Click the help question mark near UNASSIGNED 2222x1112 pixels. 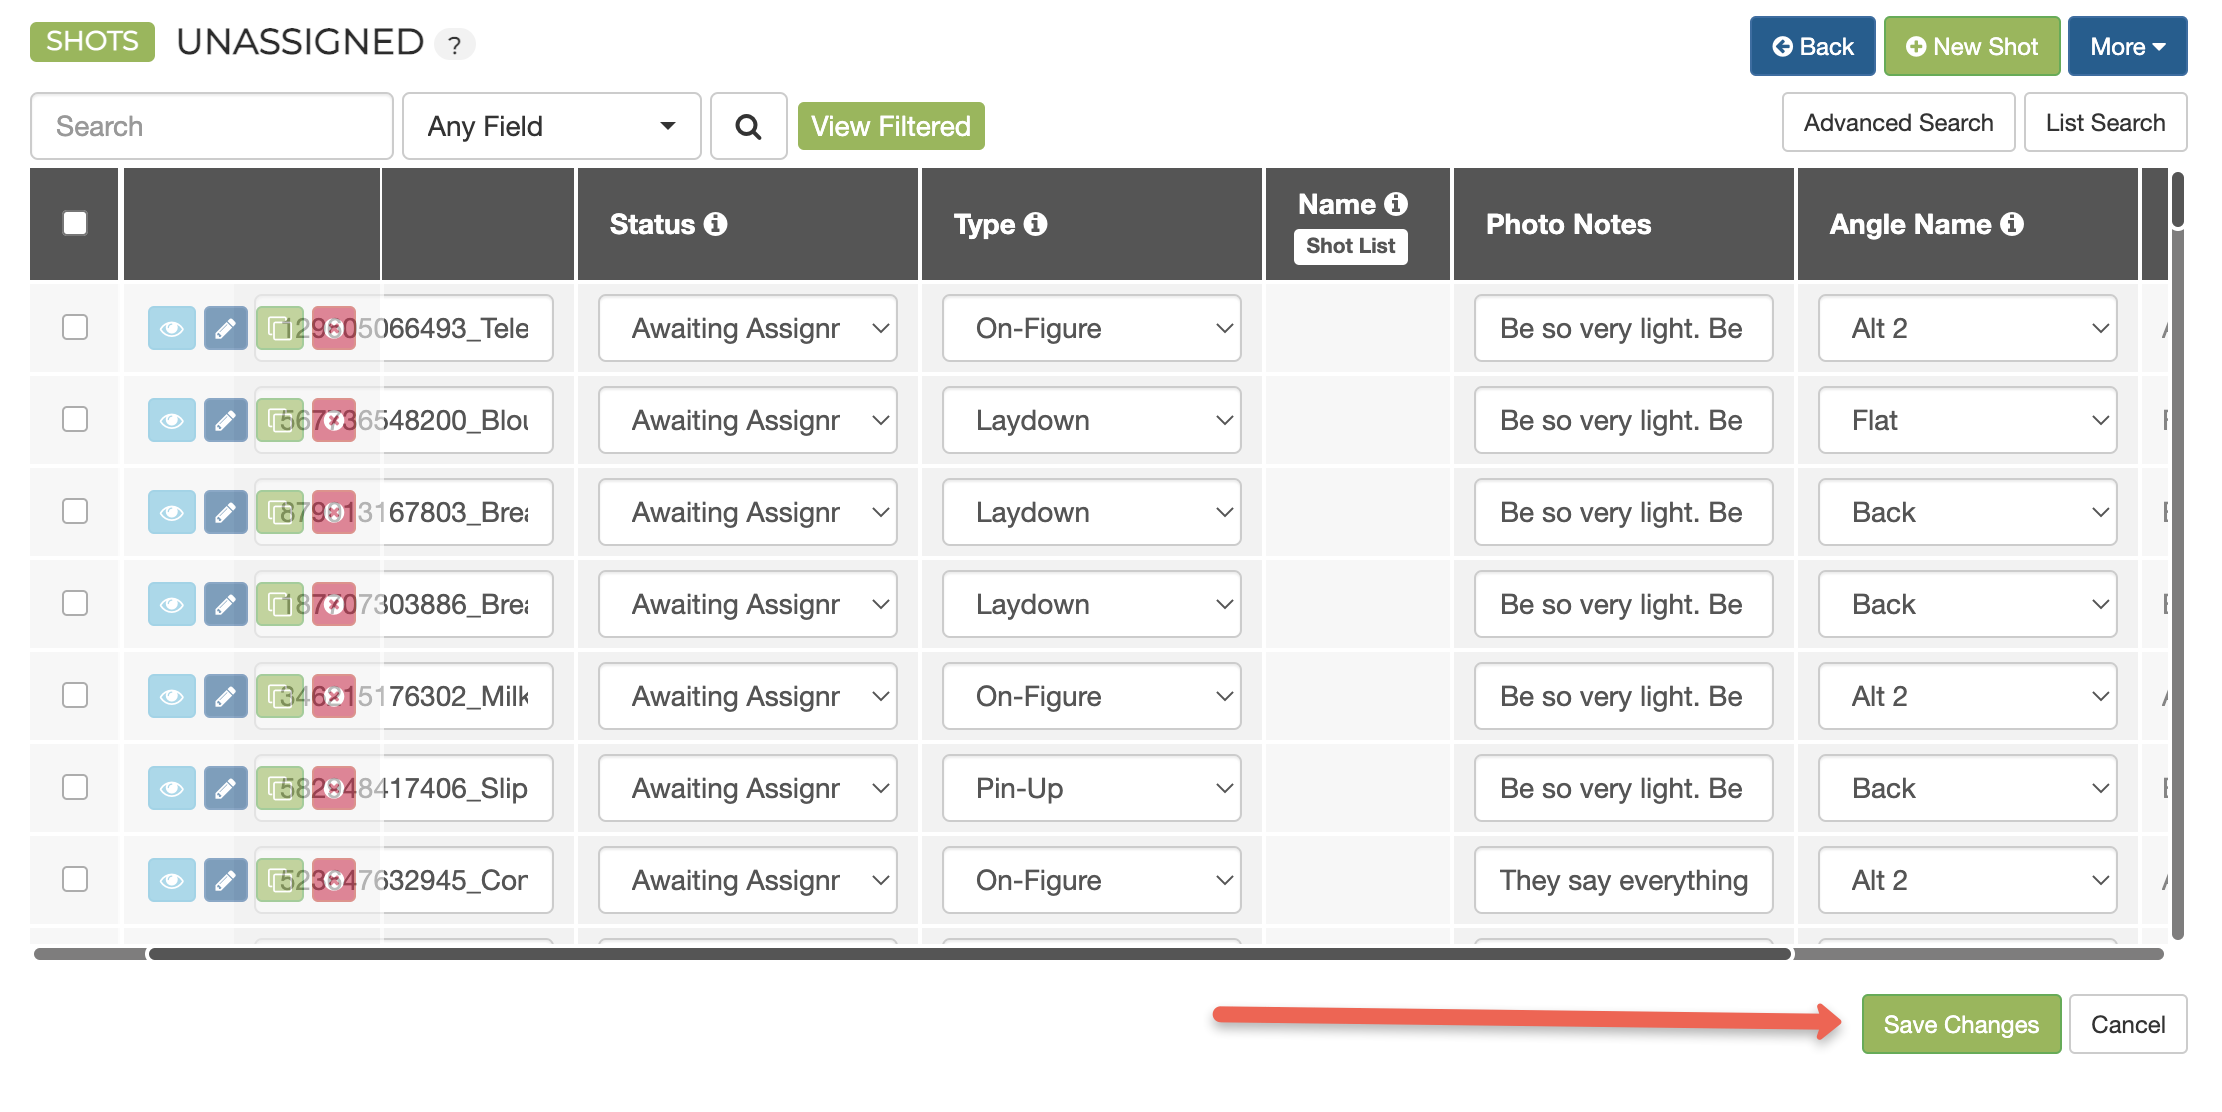[x=454, y=45]
